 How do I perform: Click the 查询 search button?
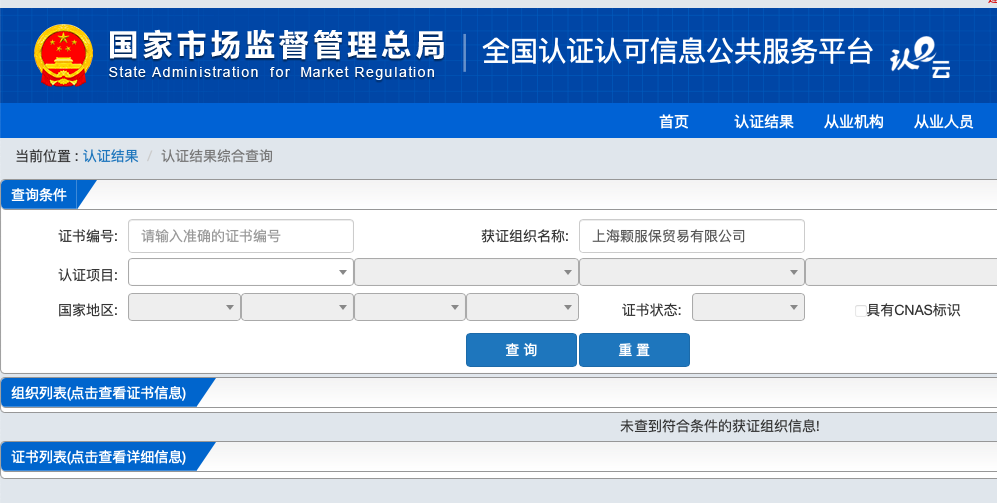pyautogui.click(x=521, y=350)
